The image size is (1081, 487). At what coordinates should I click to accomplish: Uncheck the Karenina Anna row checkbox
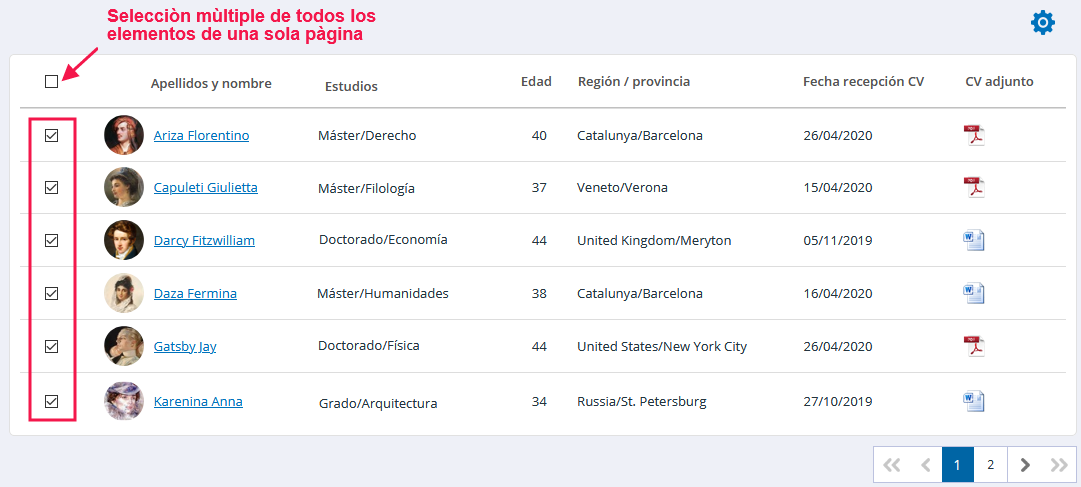(51, 401)
